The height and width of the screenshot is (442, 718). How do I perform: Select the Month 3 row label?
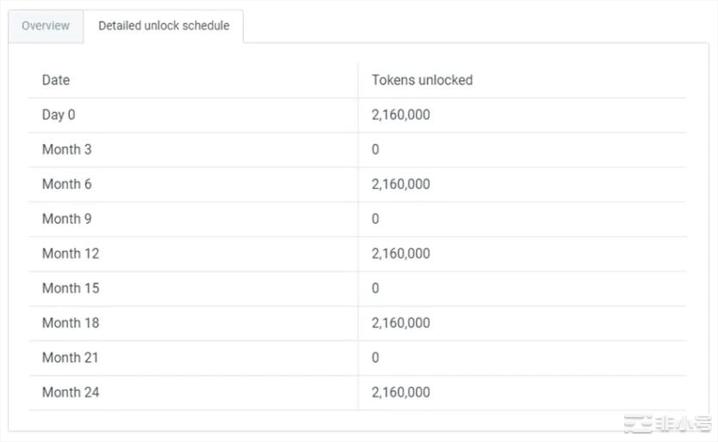click(66, 149)
